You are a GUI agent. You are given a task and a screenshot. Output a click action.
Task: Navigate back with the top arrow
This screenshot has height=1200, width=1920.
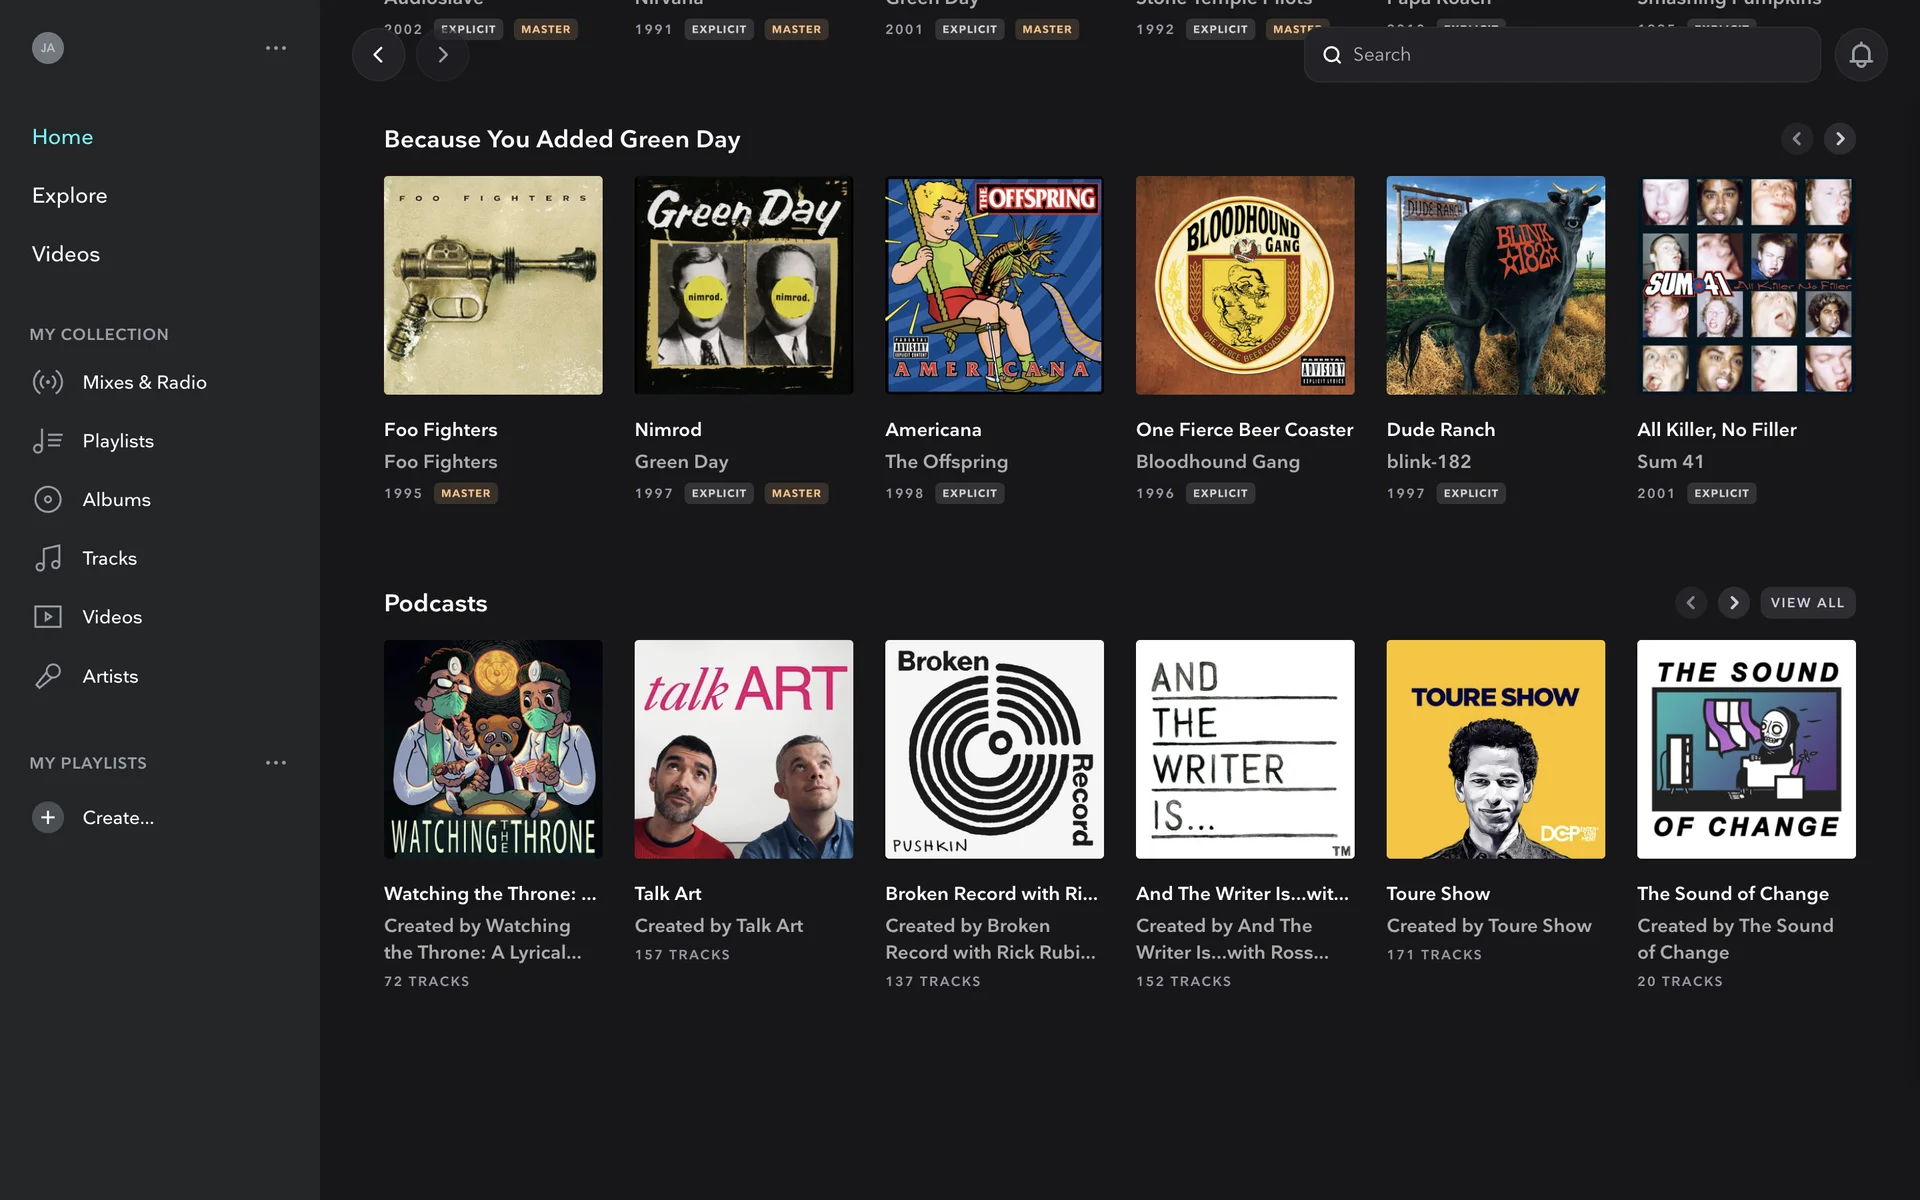click(x=378, y=55)
